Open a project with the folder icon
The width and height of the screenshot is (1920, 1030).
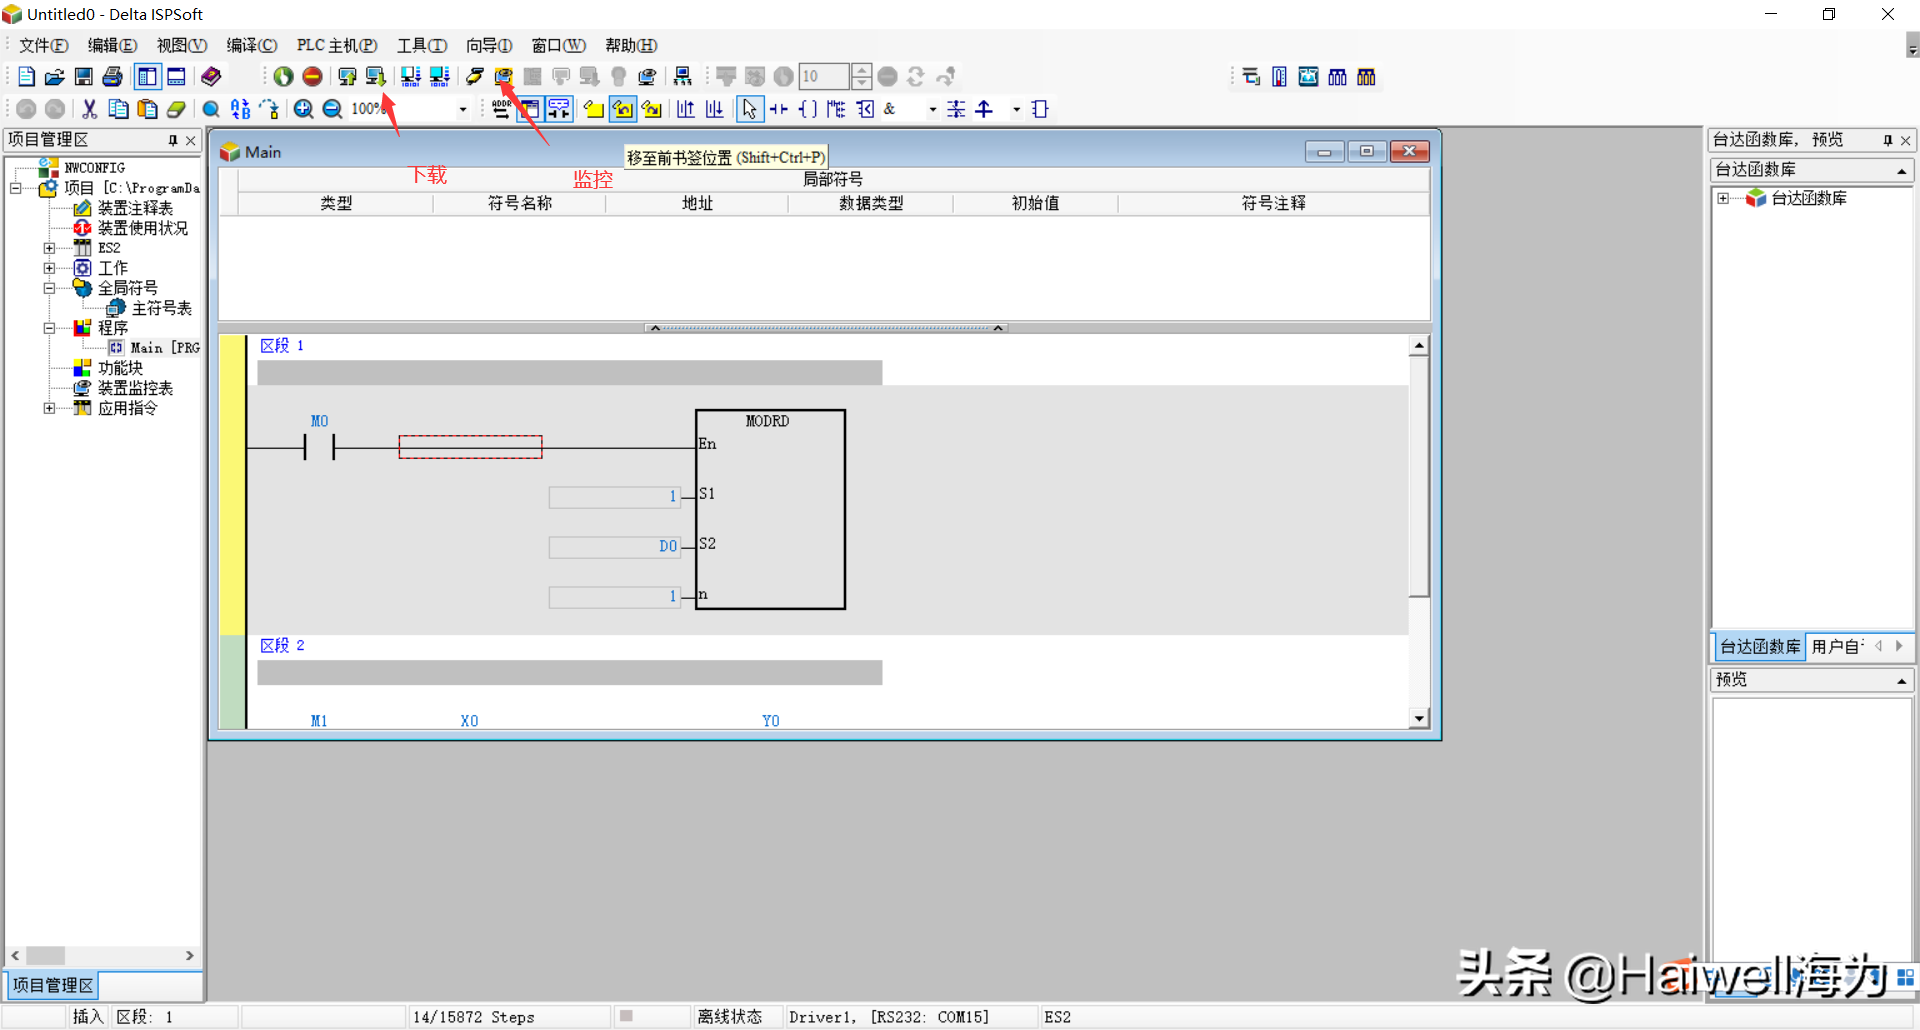tap(55, 77)
